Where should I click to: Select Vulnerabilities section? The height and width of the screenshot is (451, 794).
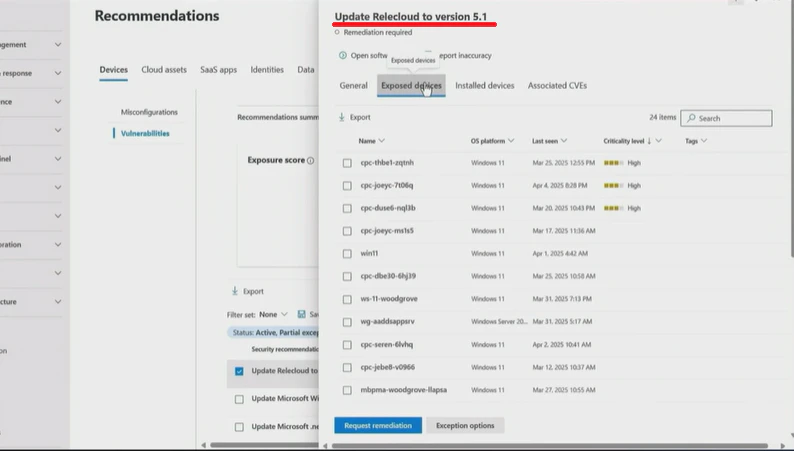[145, 134]
